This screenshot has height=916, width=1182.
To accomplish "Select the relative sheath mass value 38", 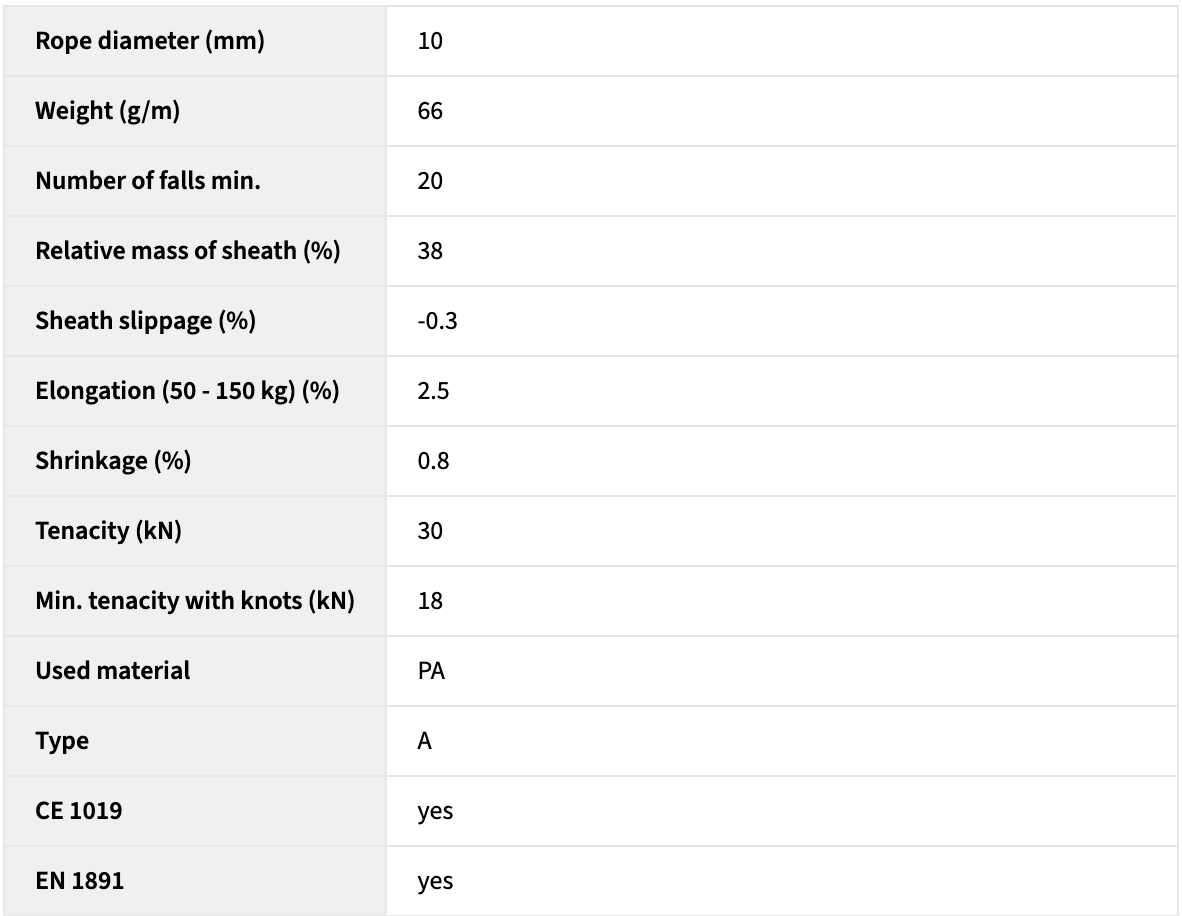I will [x=430, y=251].
